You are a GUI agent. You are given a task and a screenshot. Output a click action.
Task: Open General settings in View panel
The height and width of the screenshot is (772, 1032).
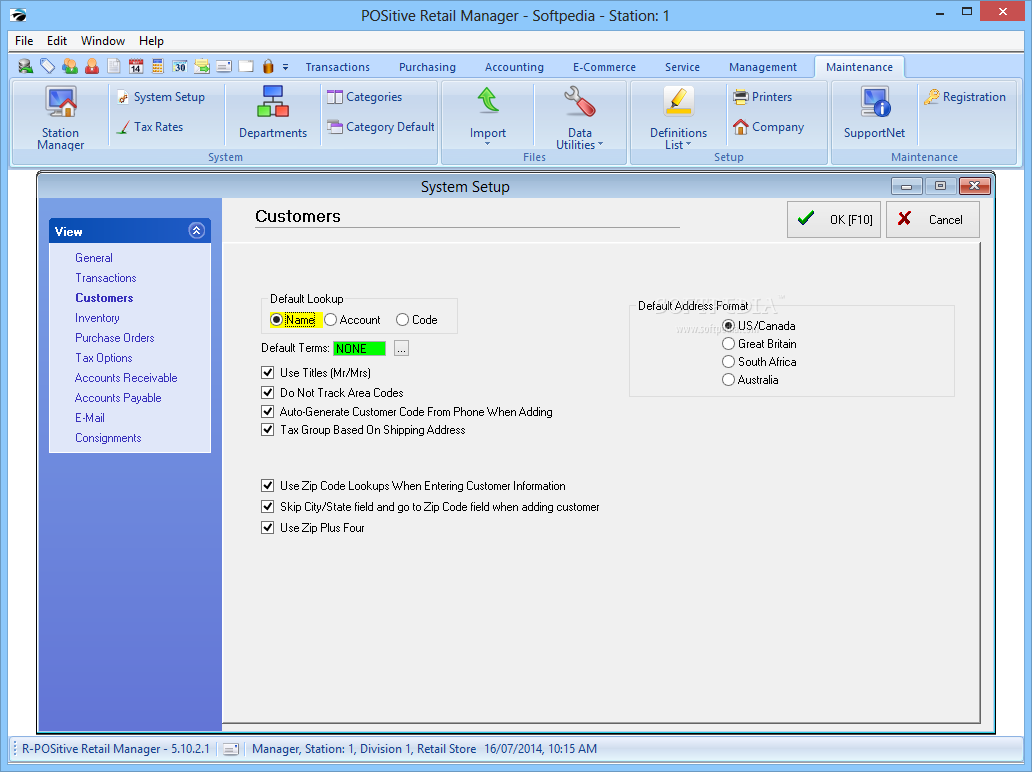tap(93, 258)
